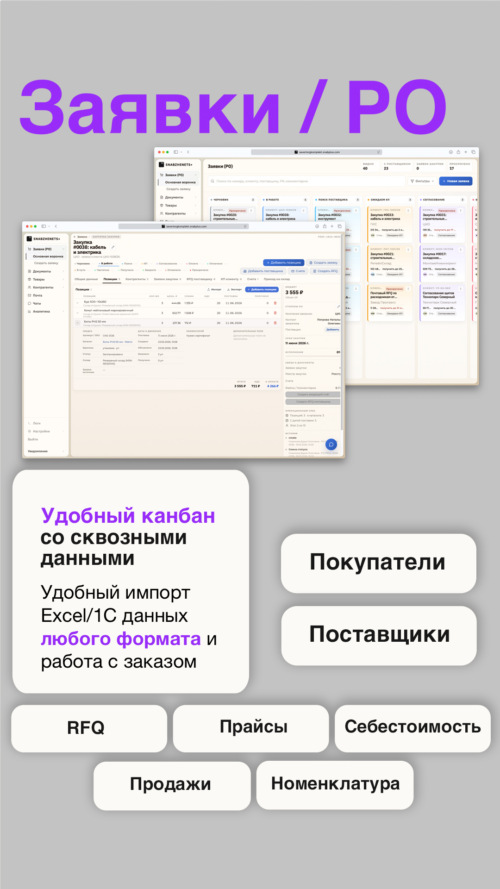Click Поставщики pill
Image resolution: width=500 pixels, height=889 pixels.
(379, 635)
